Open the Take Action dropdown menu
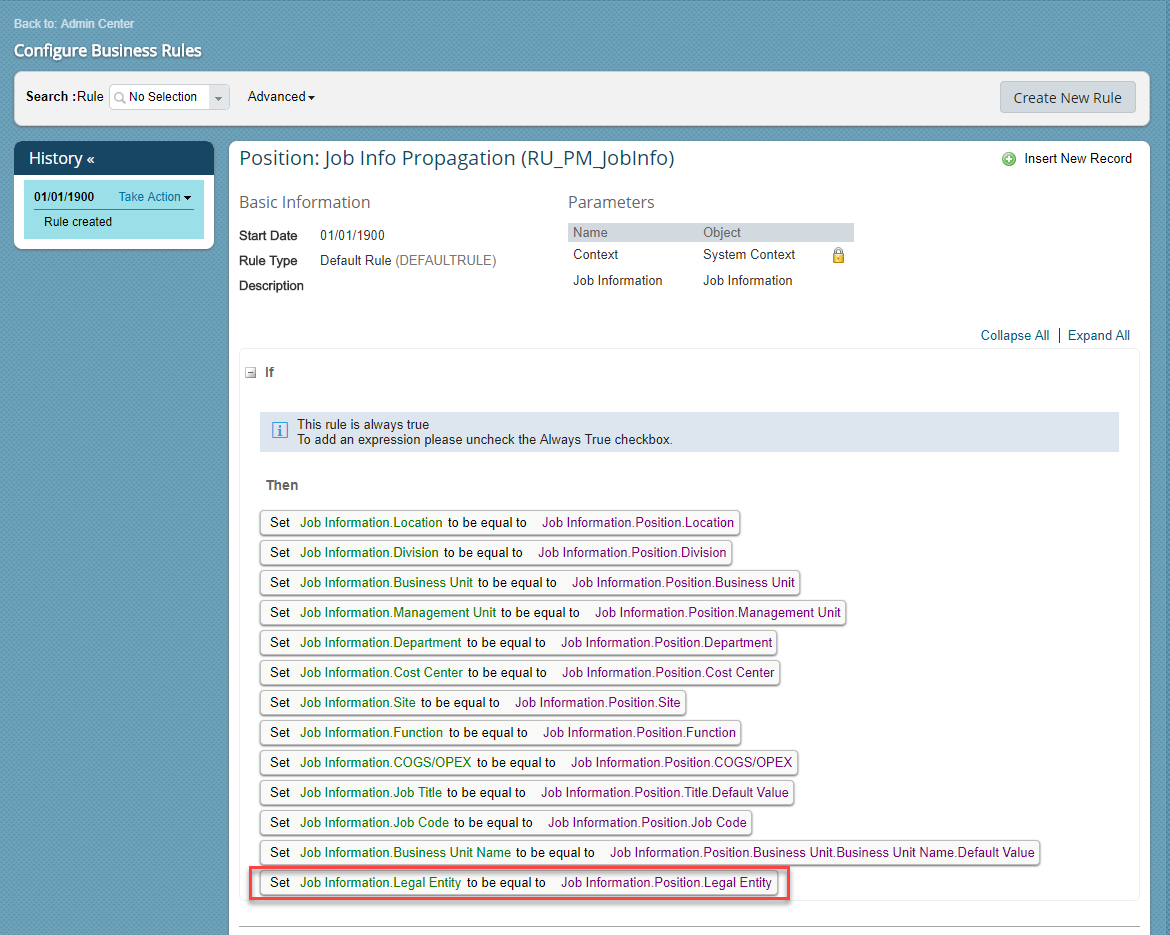 (x=154, y=197)
